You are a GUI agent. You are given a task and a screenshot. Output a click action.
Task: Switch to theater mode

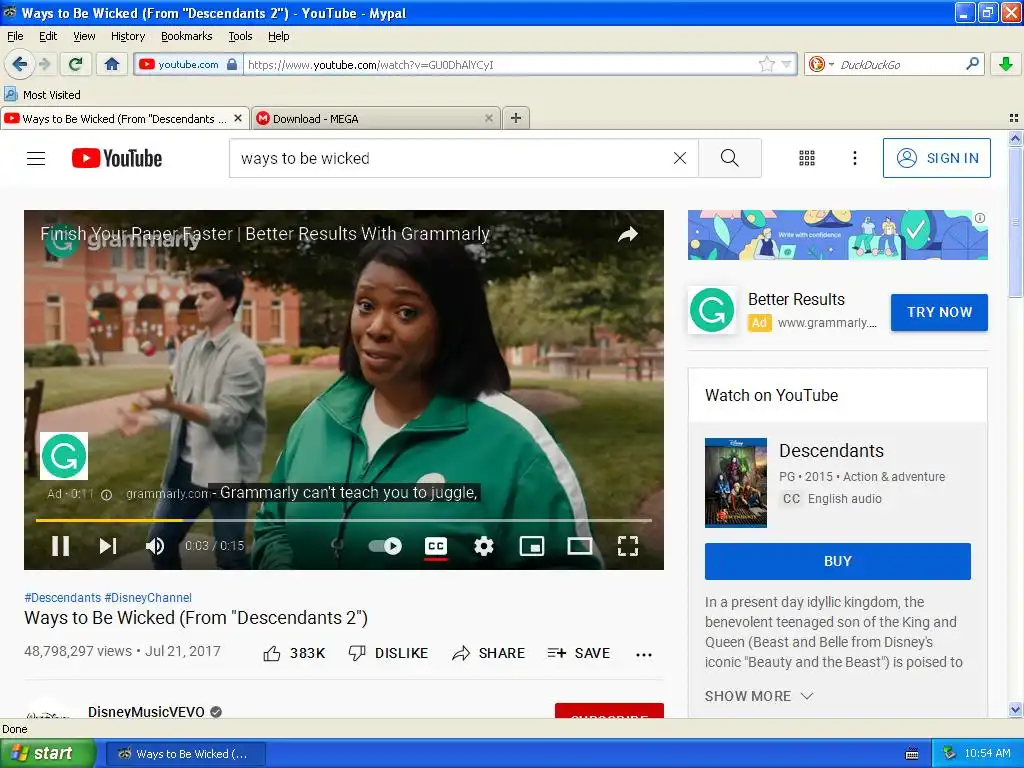pos(580,546)
